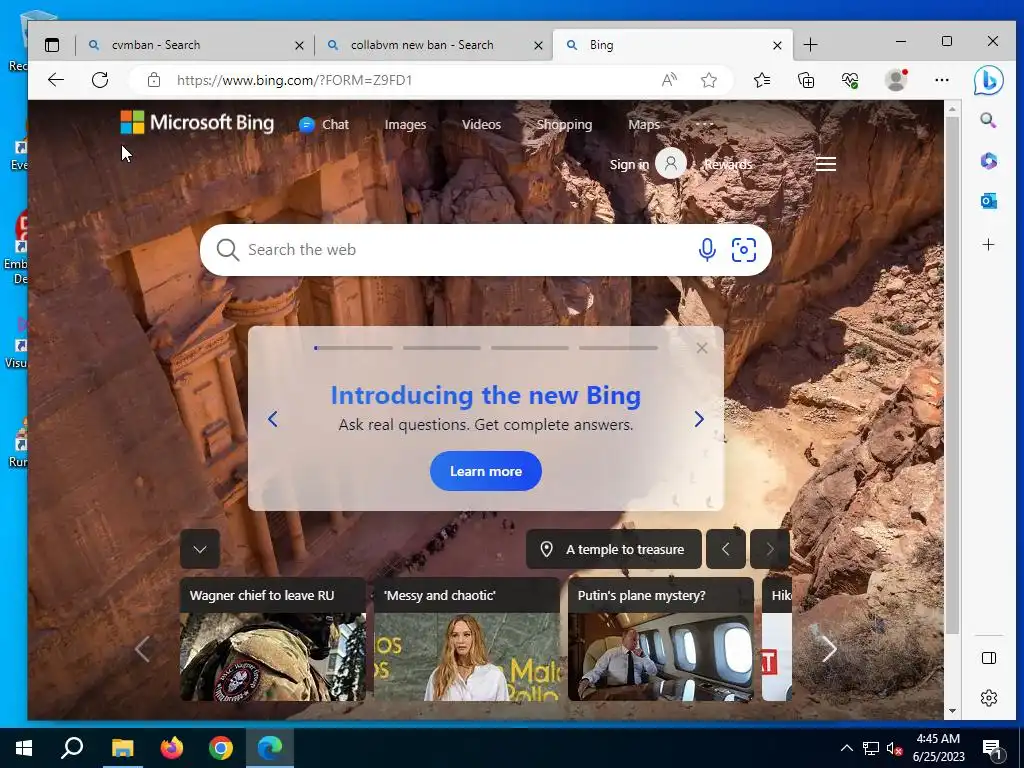Open Browser essentials heart icon

coord(850,80)
